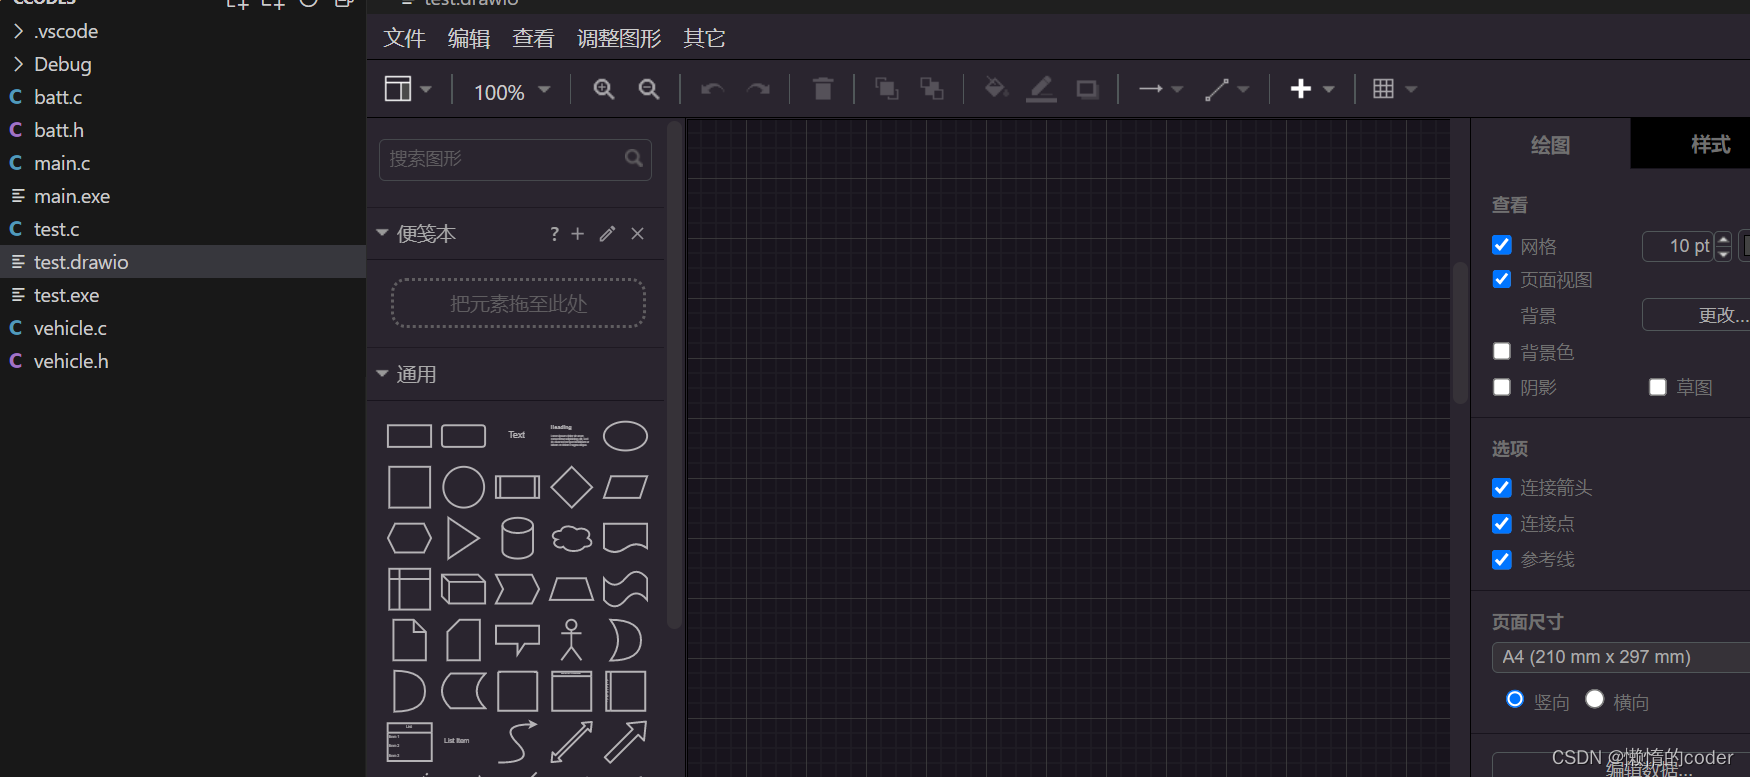Click the delete trash icon

click(823, 89)
